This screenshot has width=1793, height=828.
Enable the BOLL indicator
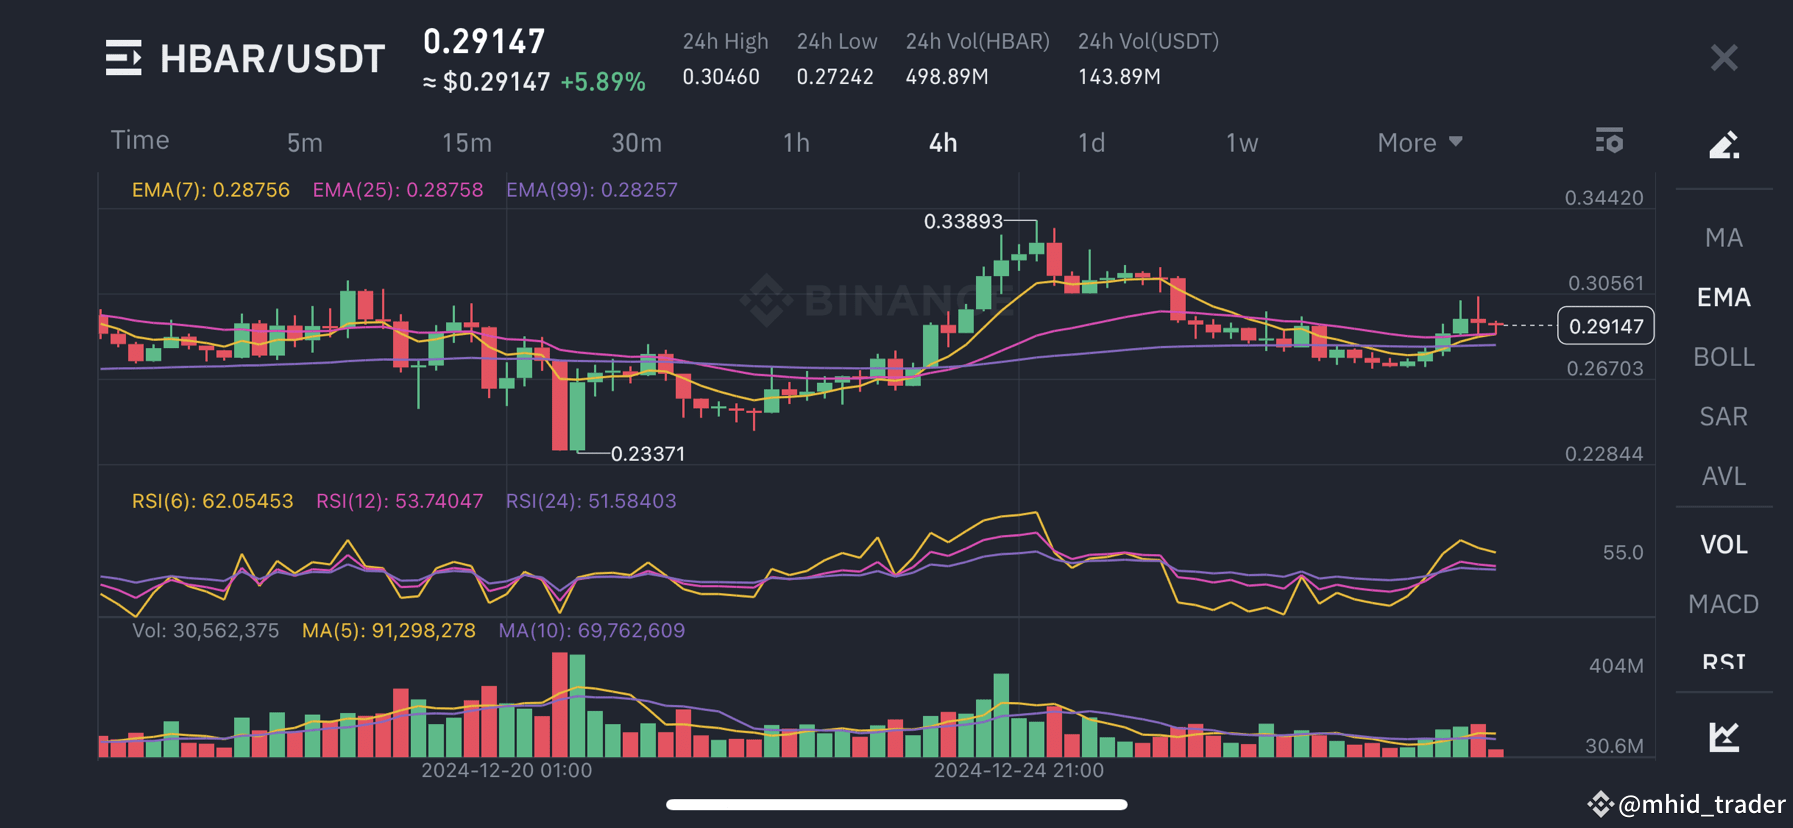pos(1722,357)
